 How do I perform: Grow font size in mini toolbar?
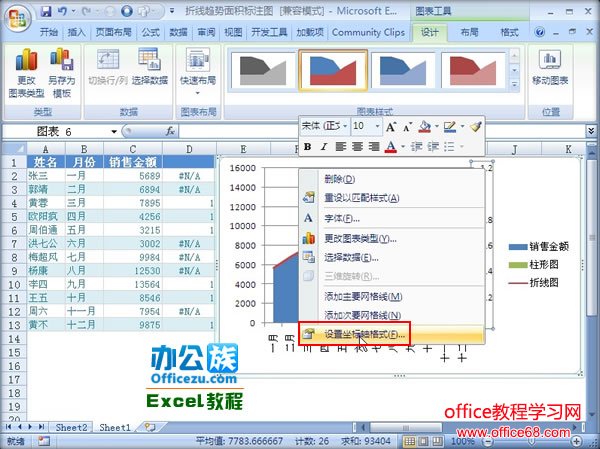coord(391,127)
